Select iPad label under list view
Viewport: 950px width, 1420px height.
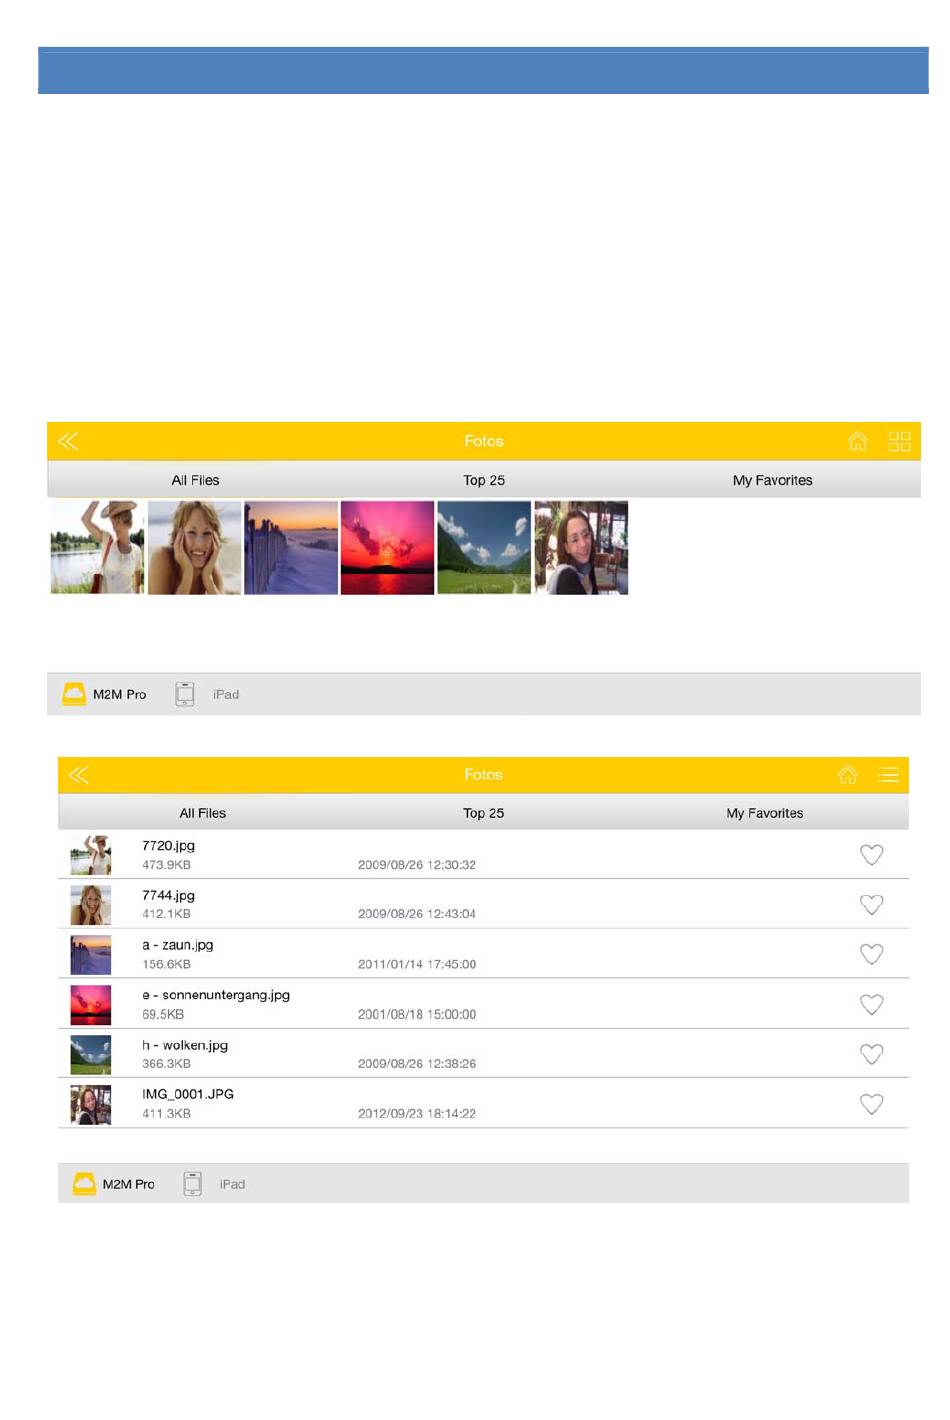point(233,1184)
